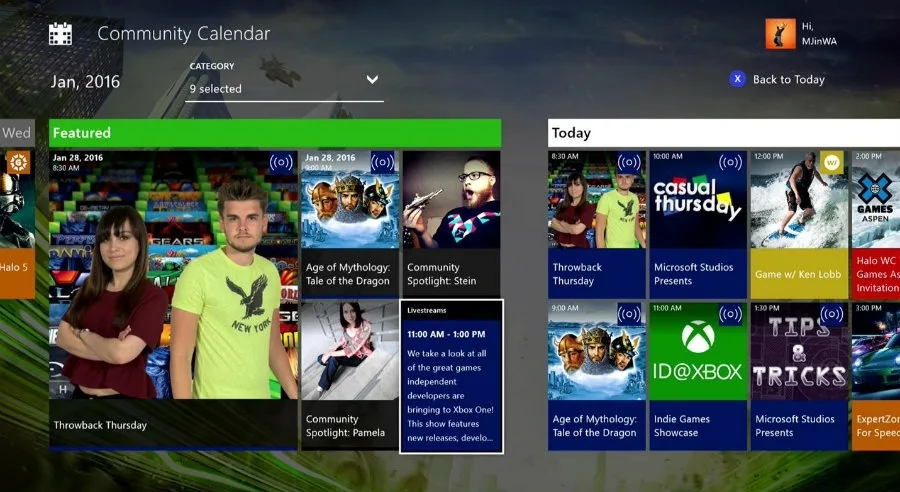Open the Community Spotlight: Pamela tile

[350, 376]
